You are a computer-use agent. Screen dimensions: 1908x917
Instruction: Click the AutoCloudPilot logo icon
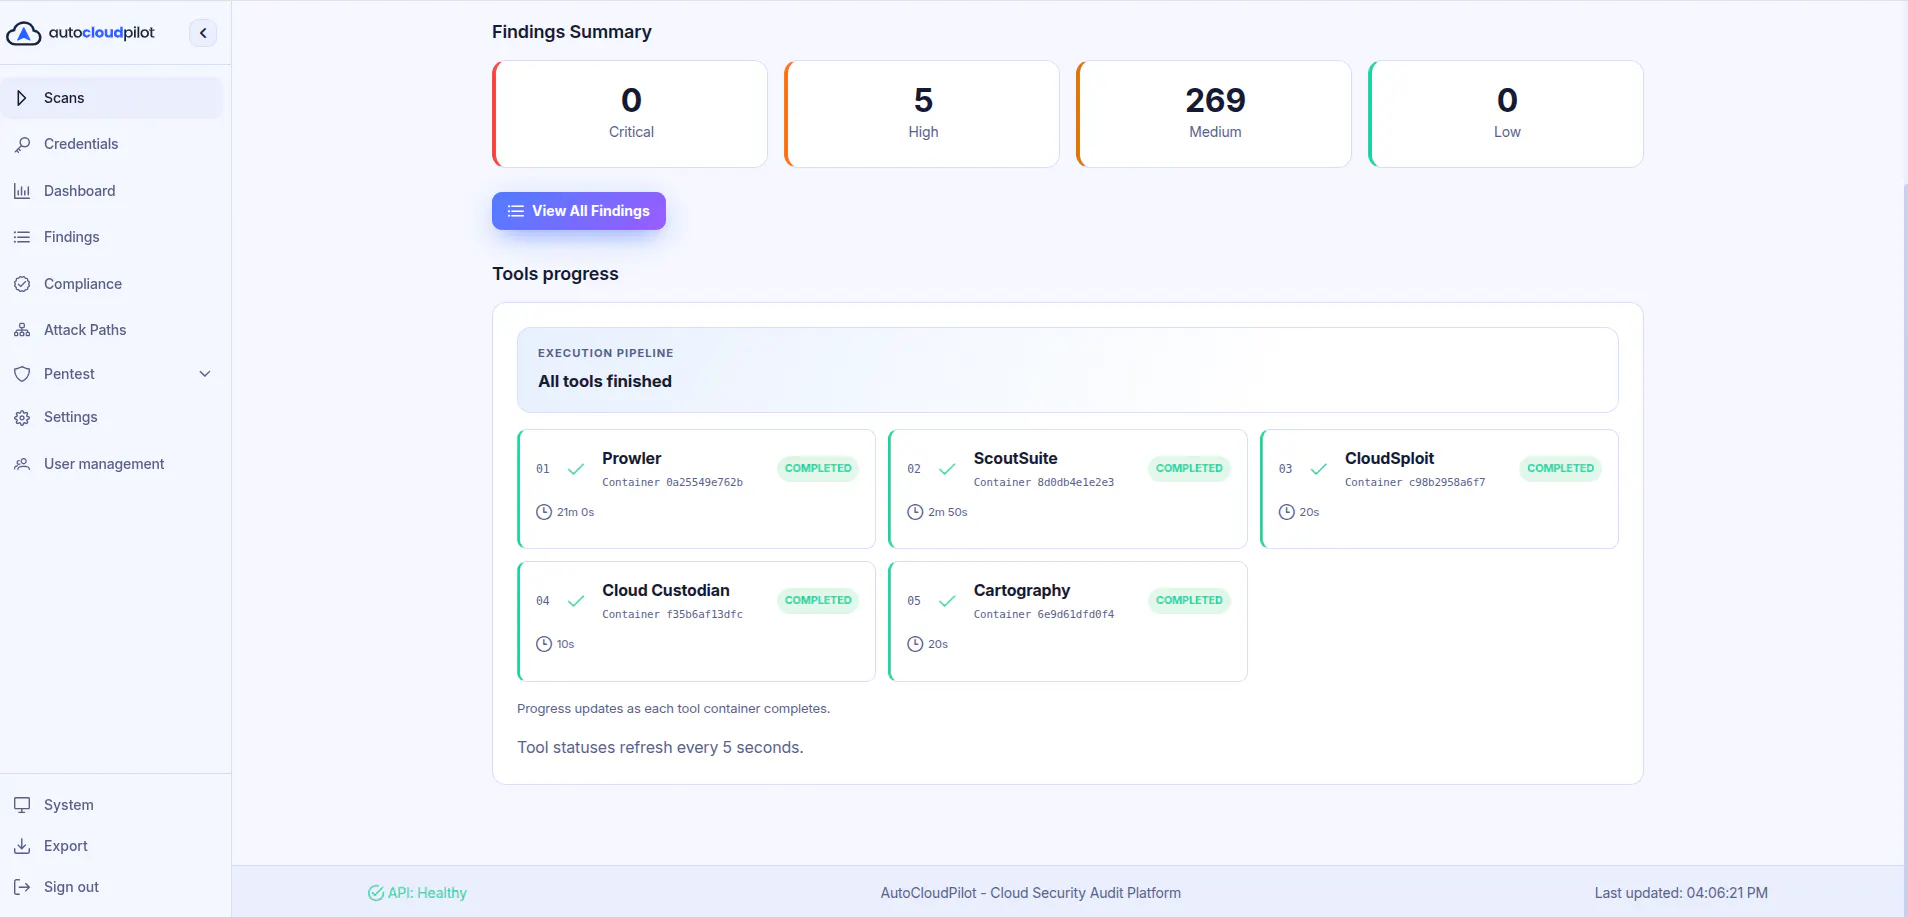click(x=24, y=33)
